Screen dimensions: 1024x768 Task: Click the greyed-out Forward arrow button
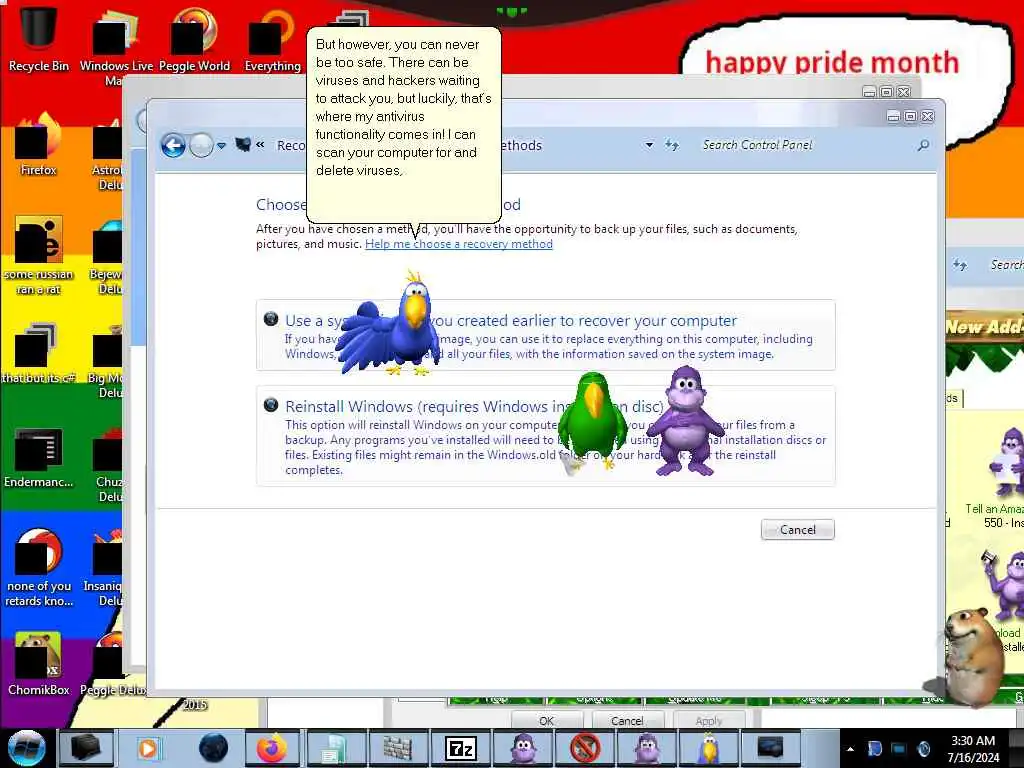[x=201, y=145]
